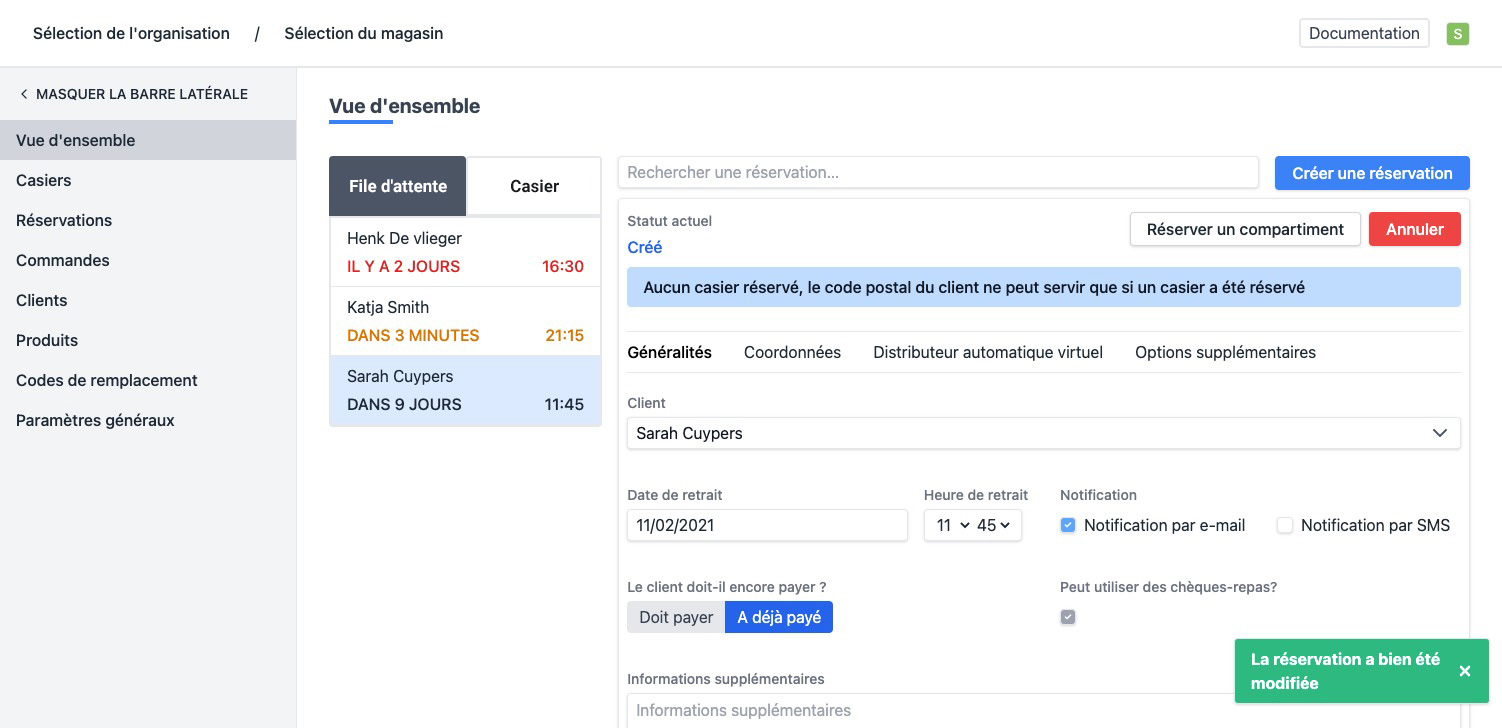The height and width of the screenshot is (728, 1502).
Task: Toggle the chèques-repas checkbox
Action: 1068,617
